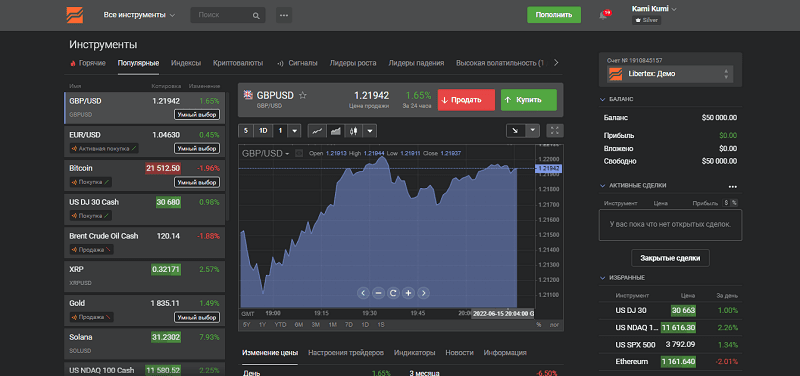This screenshot has height=376, width=800.
Task: Select 5 timeframe button
Action: tap(245, 131)
